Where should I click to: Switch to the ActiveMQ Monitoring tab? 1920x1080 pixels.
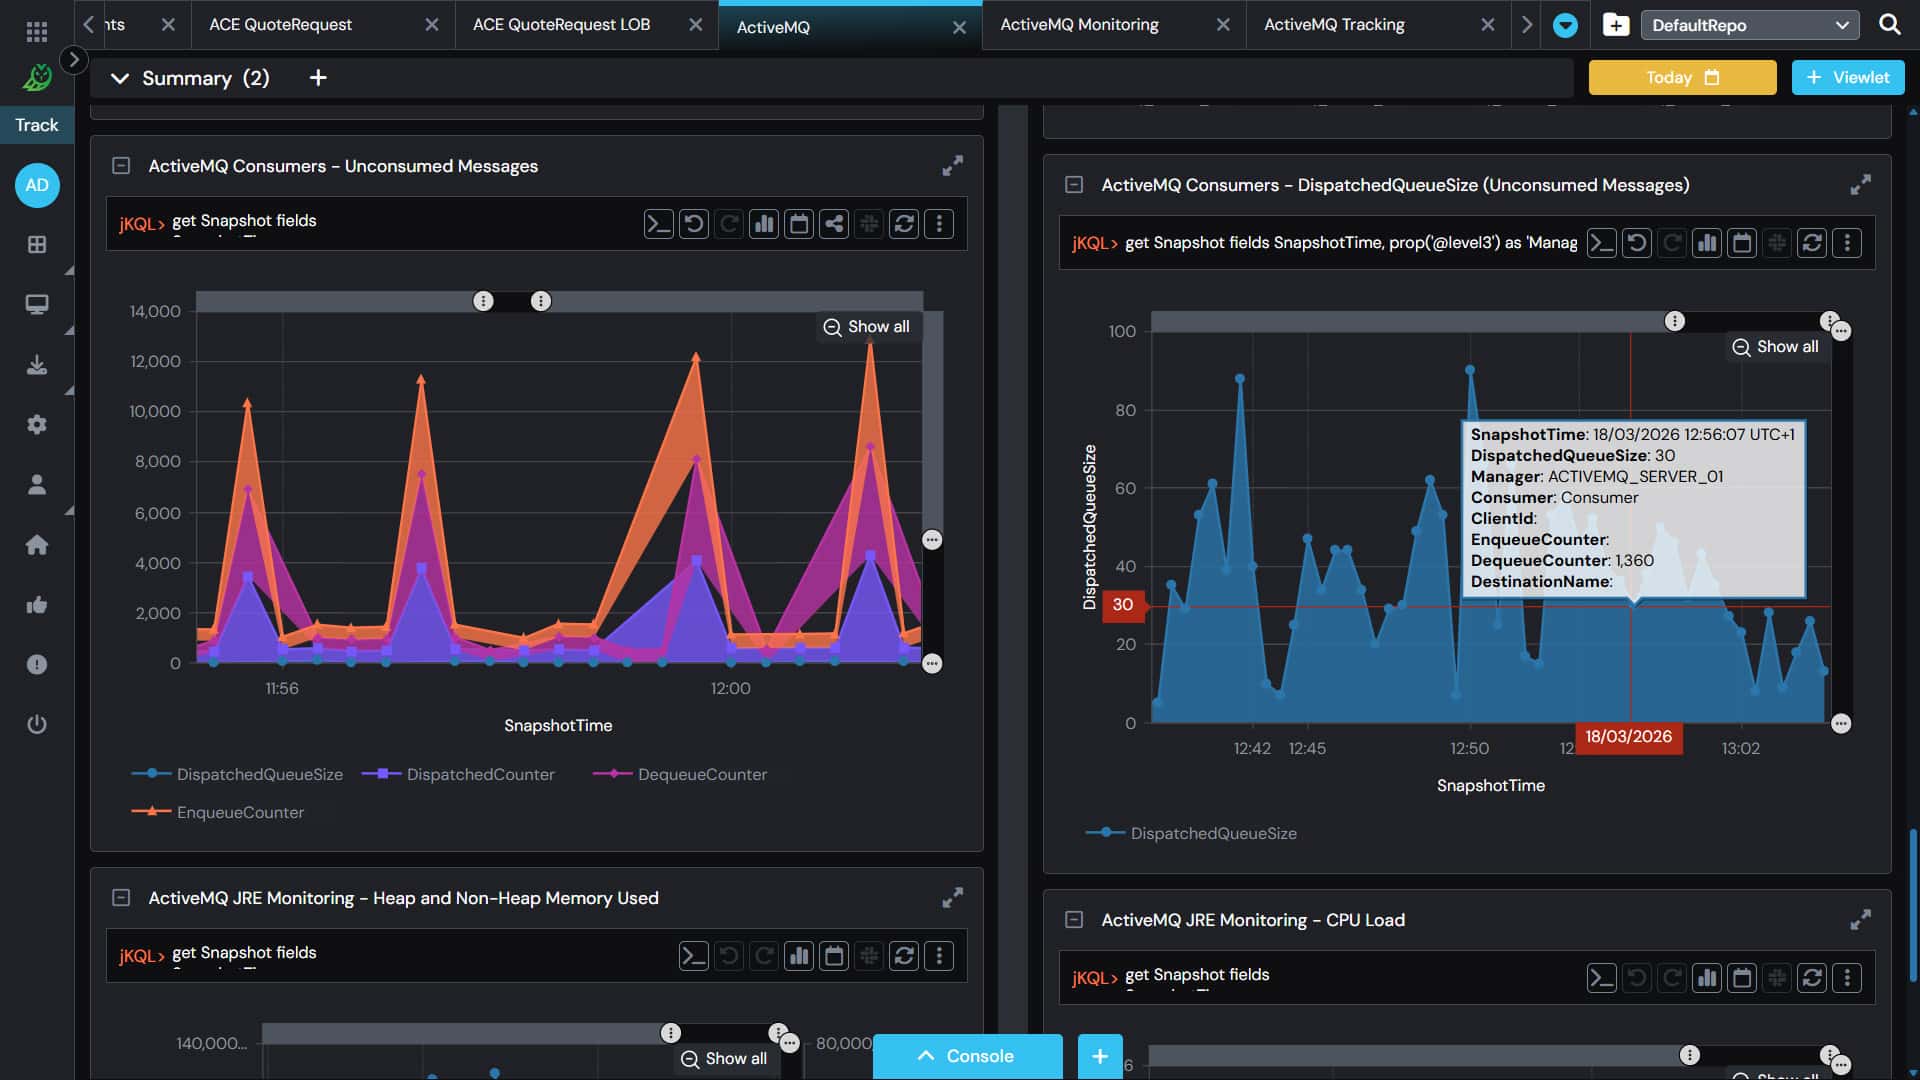point(1079,24)
